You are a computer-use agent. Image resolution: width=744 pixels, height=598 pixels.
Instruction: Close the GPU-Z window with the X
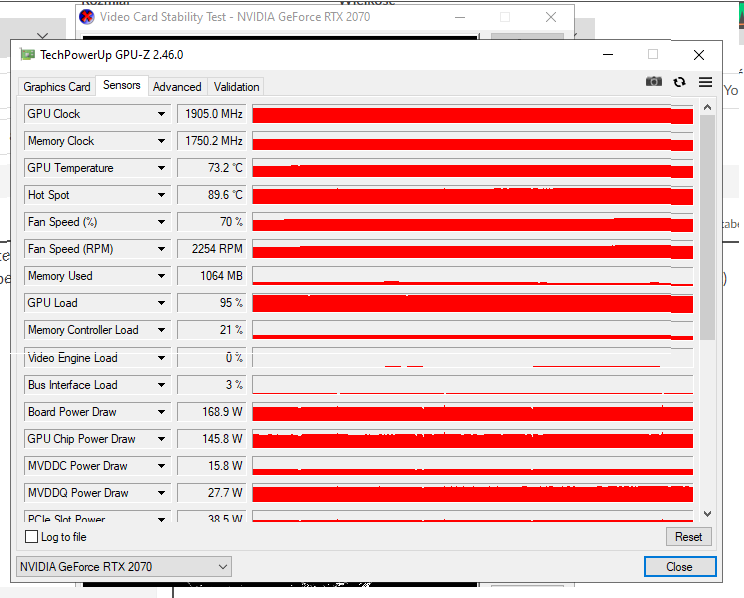pyautogui.click(x=698, y=55)
